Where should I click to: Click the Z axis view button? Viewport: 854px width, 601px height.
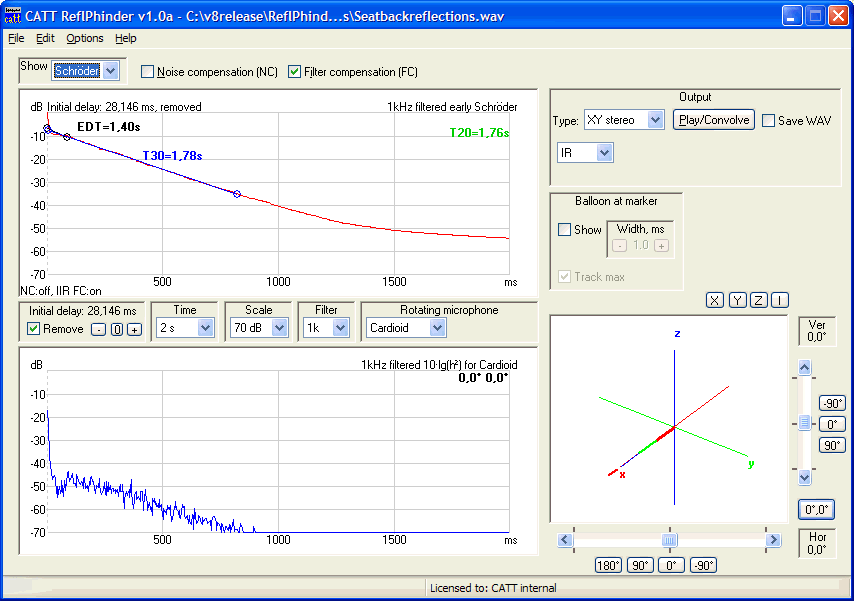tap(759, 300)
